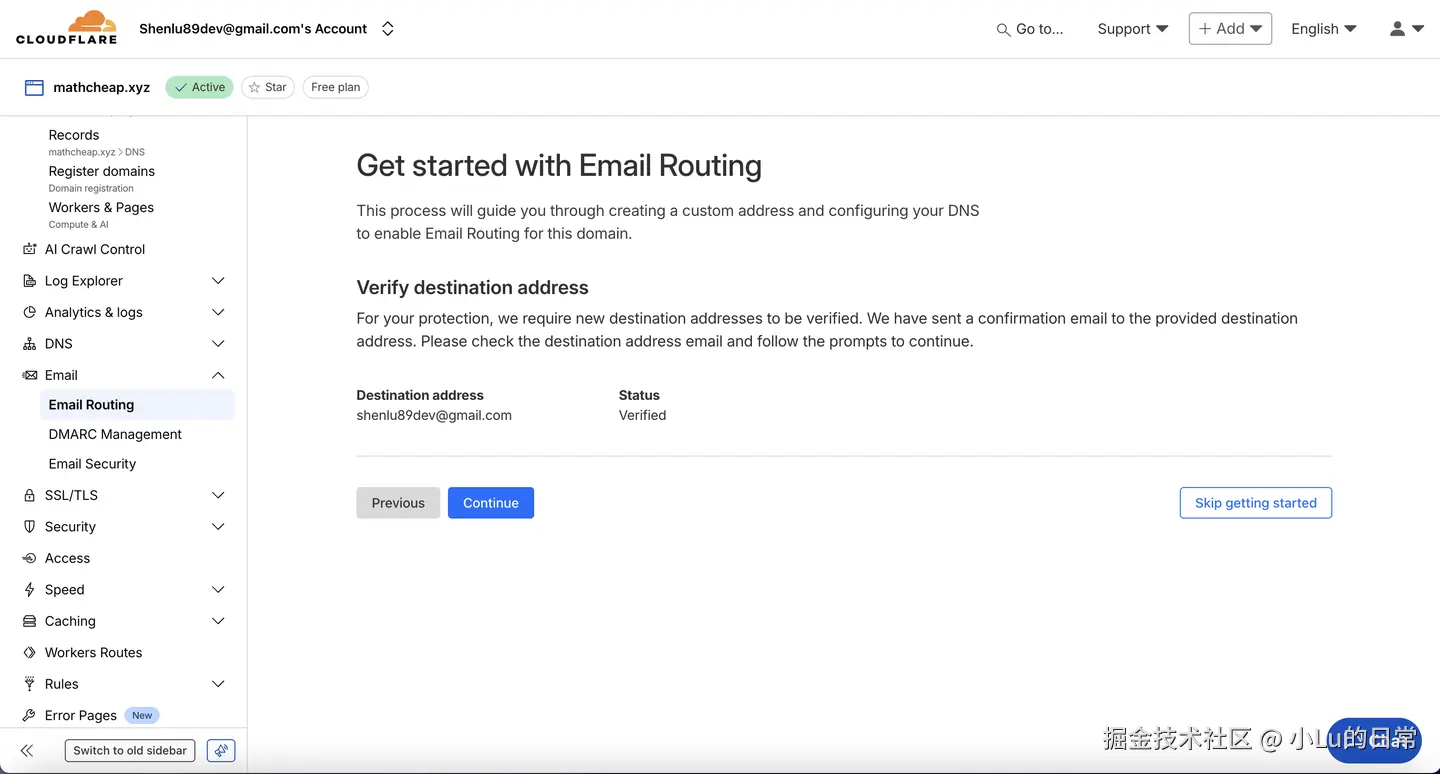Click the blue icon beside Switch to old sidebar
Screen dimensions: 1440x774
click(x=221, y=750)
